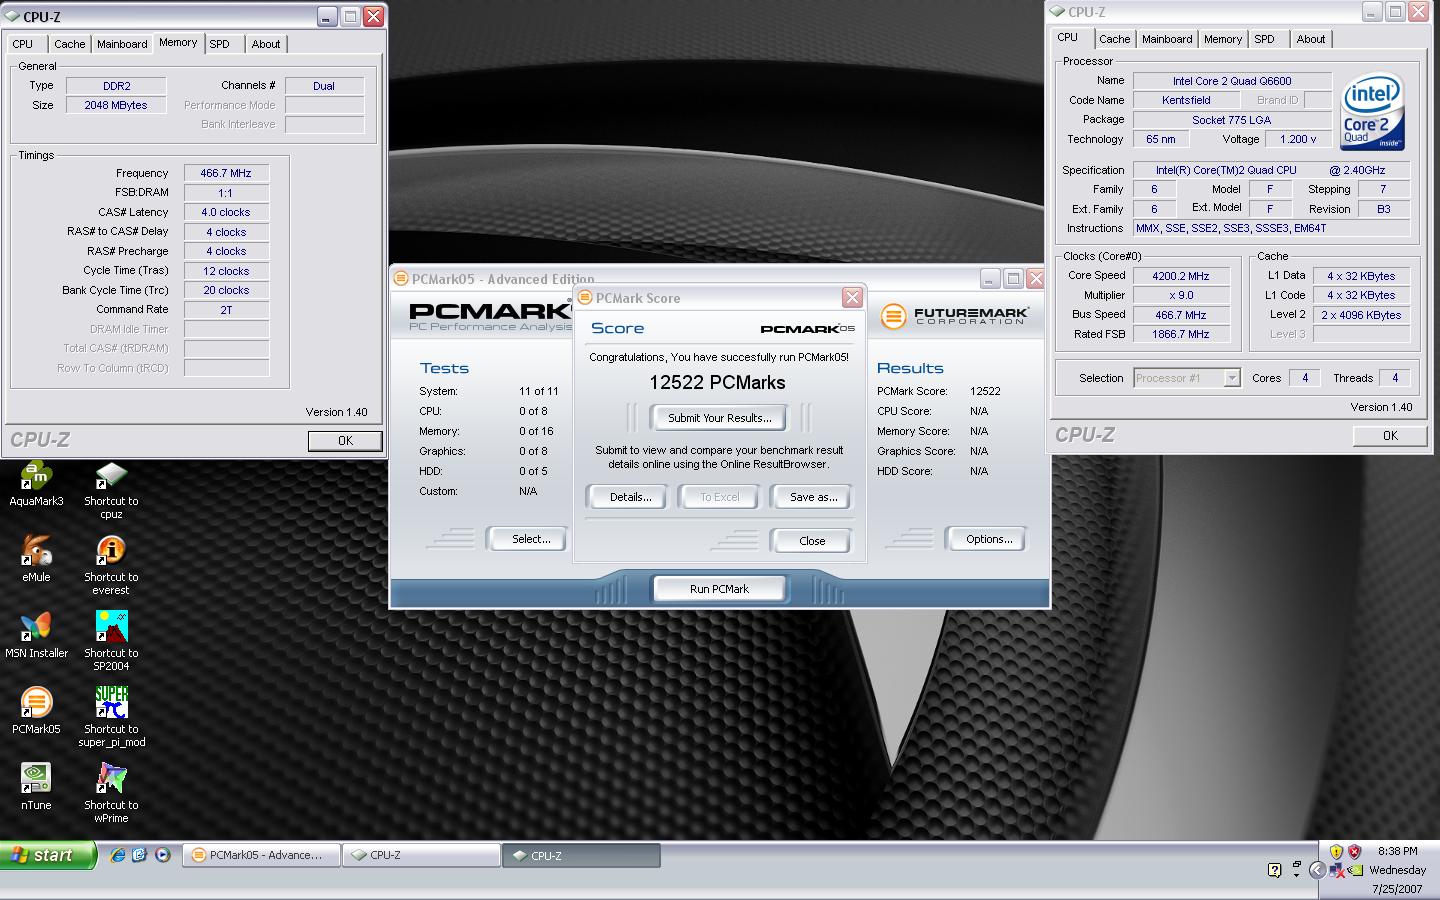Click the help question mark tray icon

coord(1274,870)
